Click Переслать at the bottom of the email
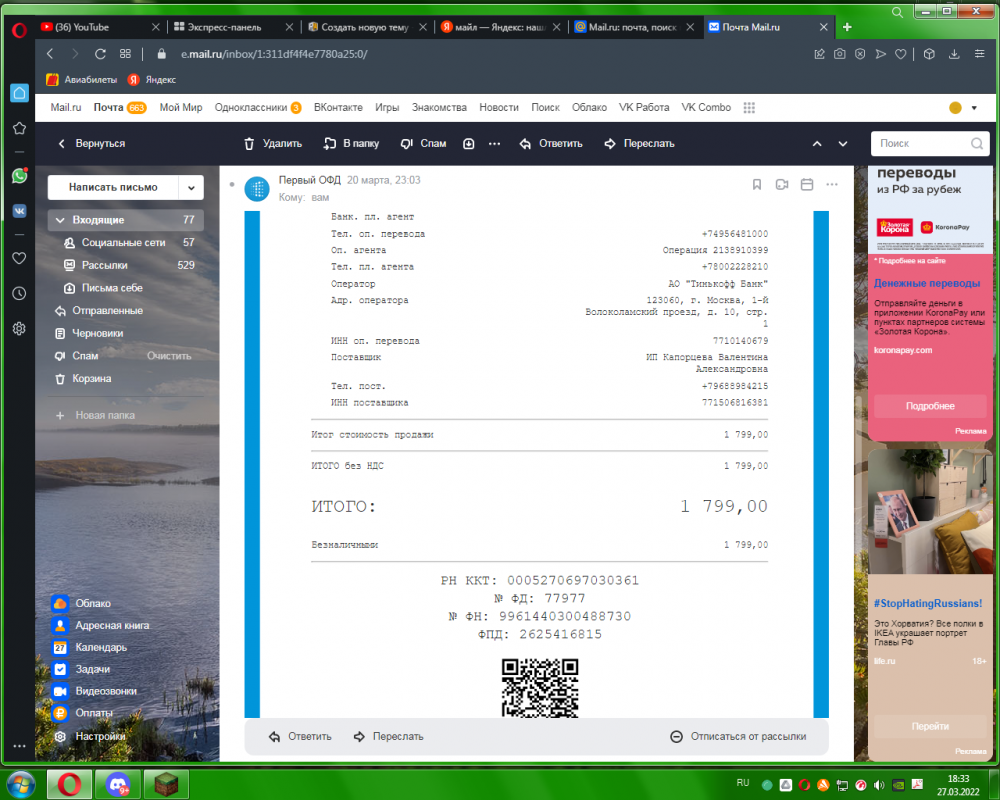This screenshot has height=800, width=1000. coord(388,736)
